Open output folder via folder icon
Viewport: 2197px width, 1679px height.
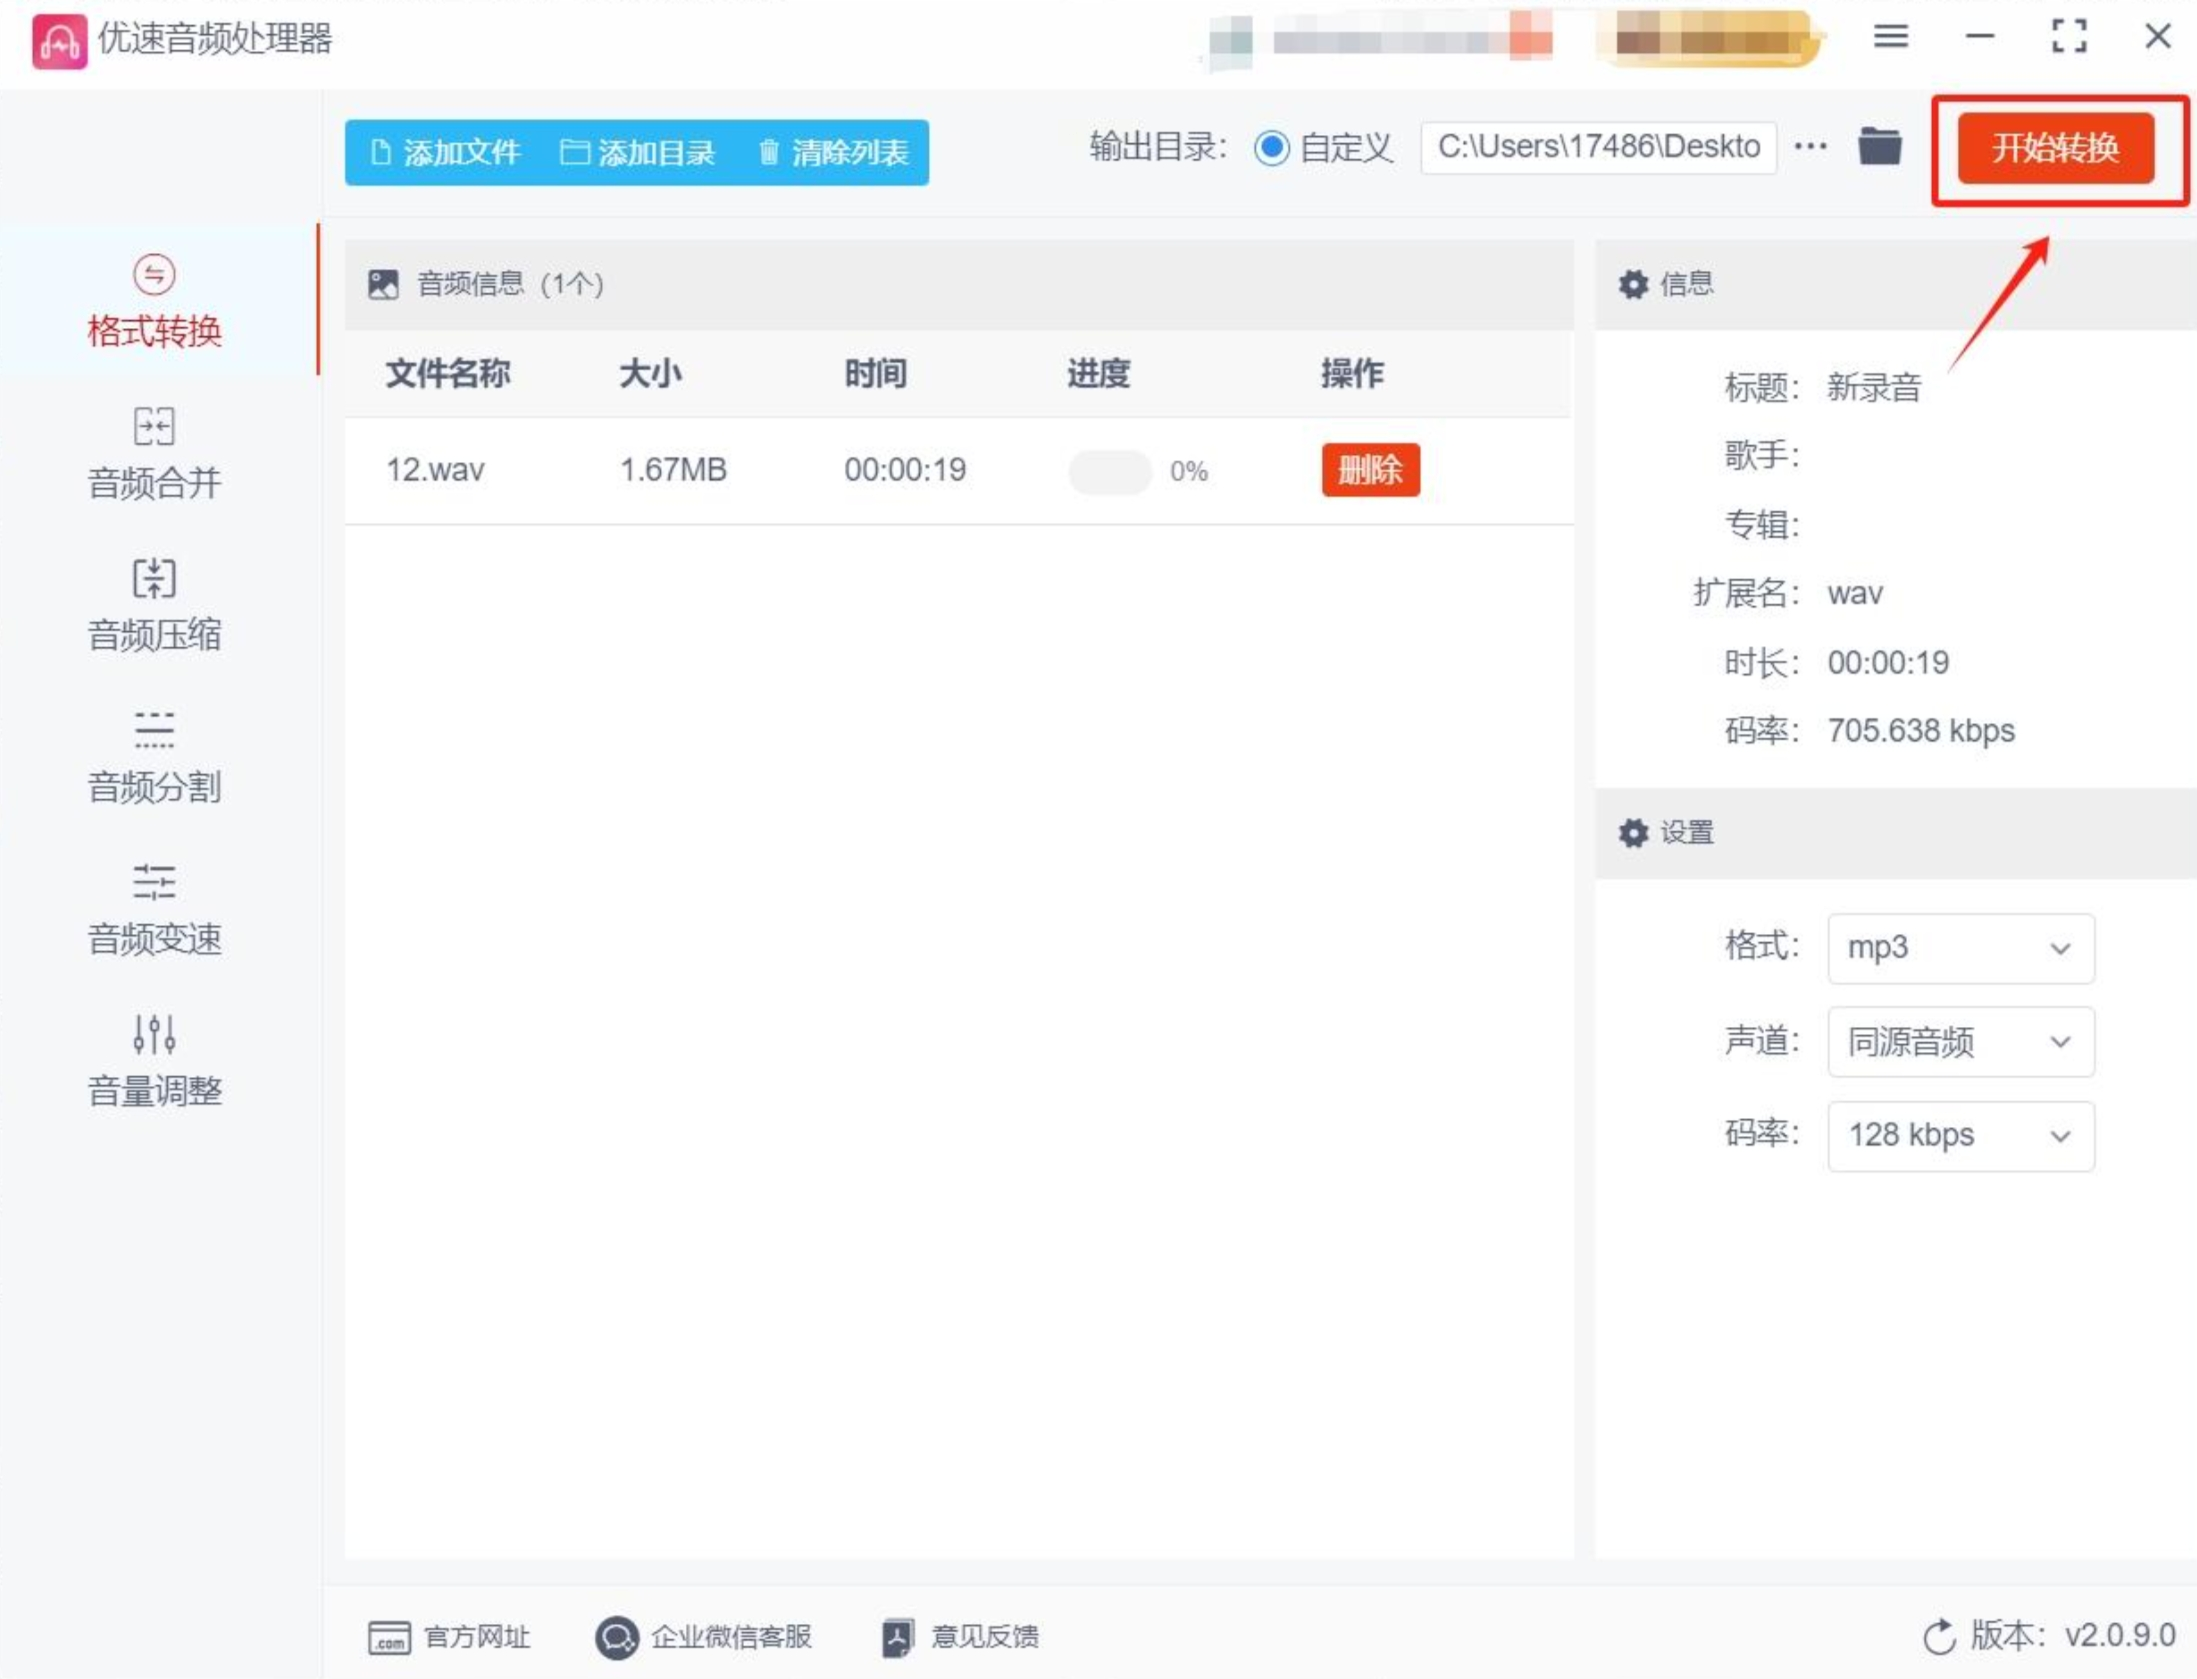click(x=1879, y=147)
